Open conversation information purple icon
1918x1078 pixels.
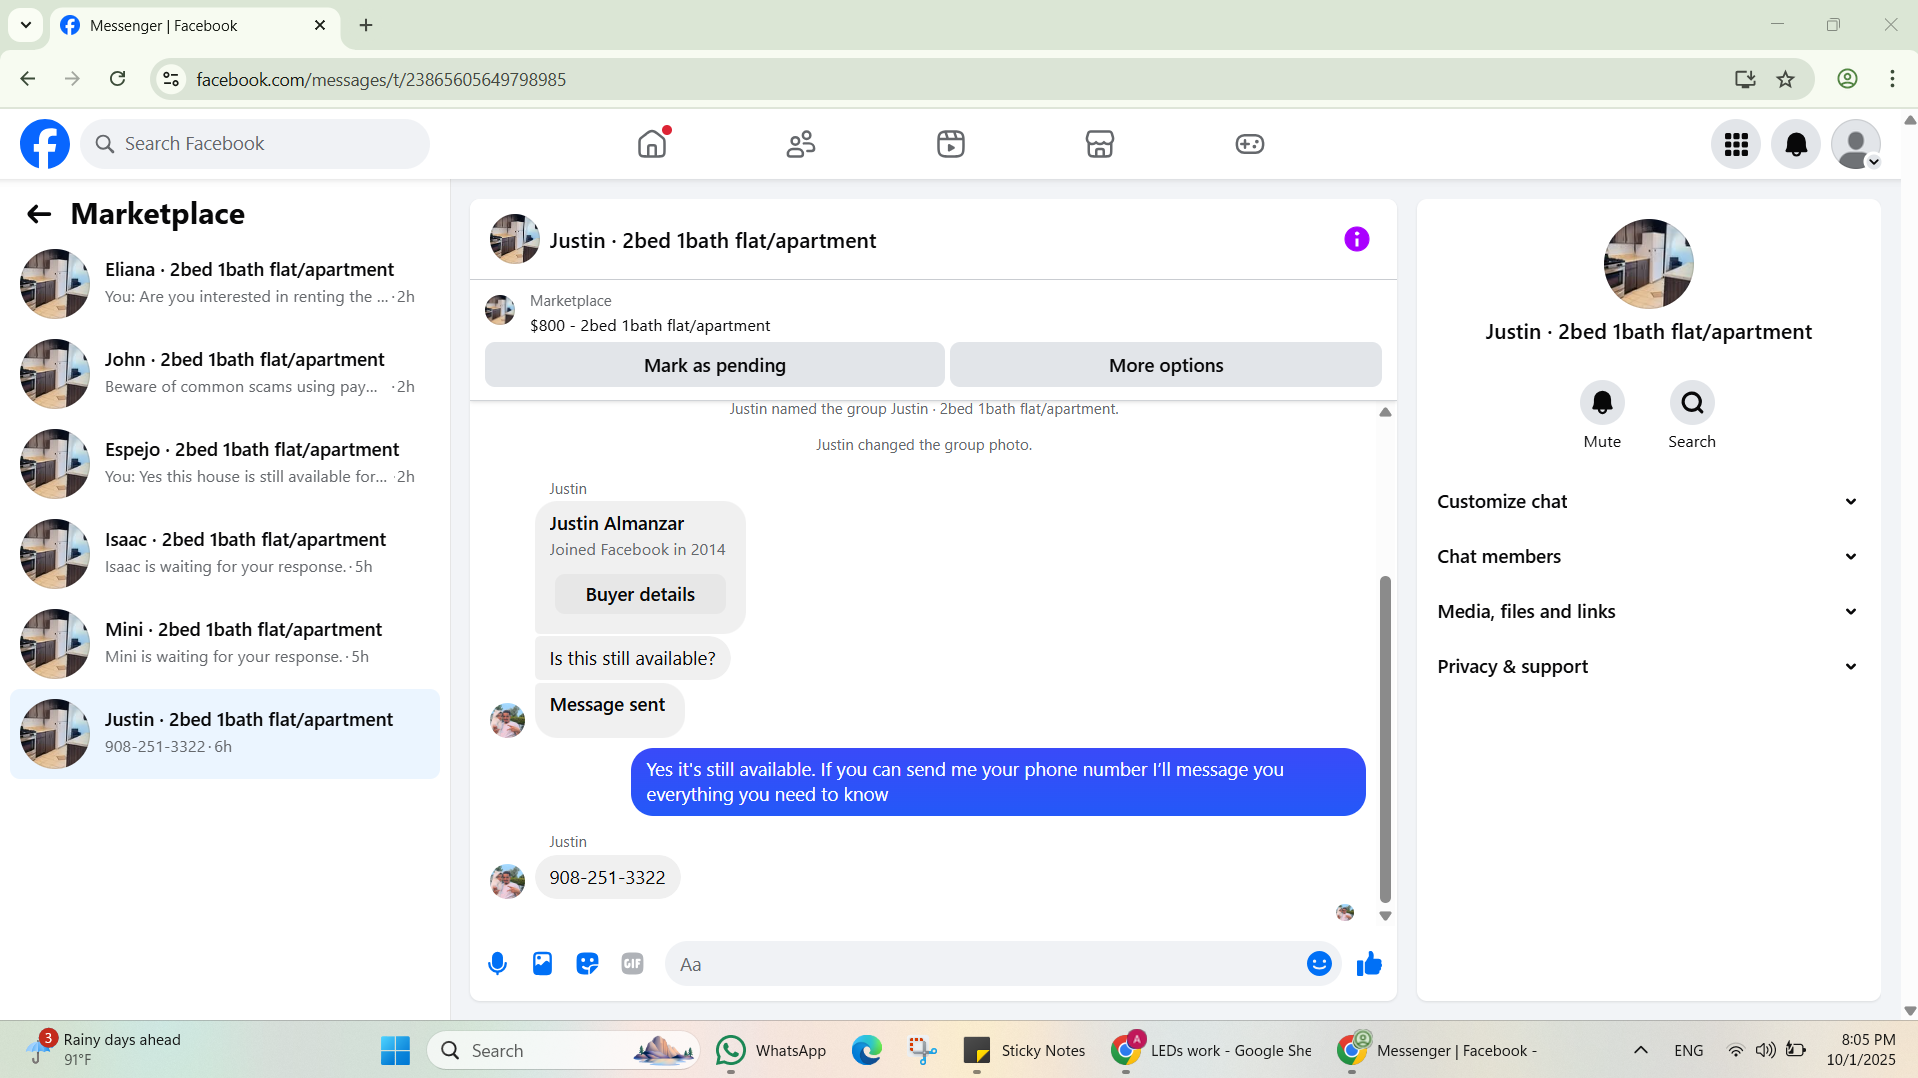(x=1357, y=239)
